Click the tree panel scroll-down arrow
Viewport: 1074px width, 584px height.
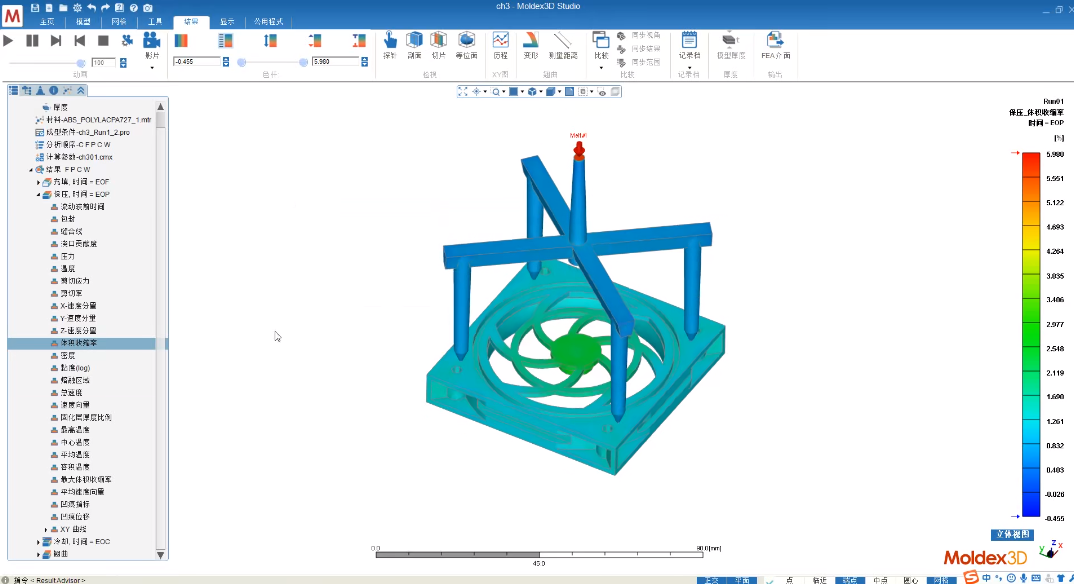tap(161, 555)
